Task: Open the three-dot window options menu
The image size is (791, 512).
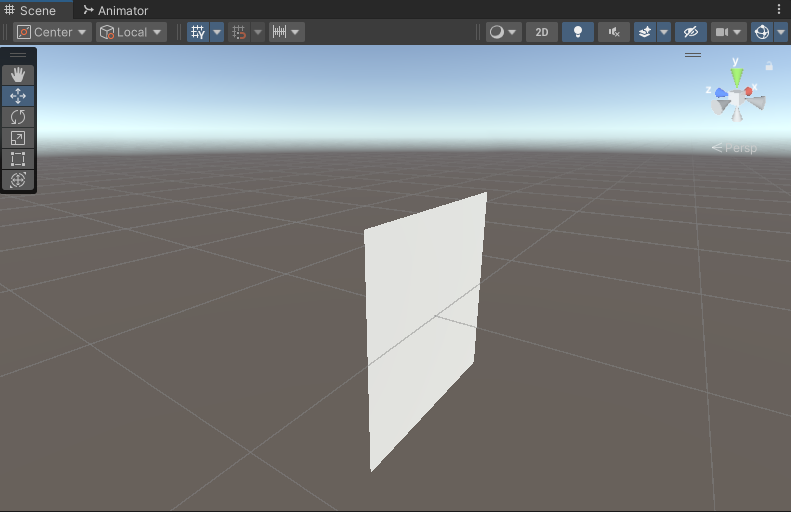Action: [779, 10]
